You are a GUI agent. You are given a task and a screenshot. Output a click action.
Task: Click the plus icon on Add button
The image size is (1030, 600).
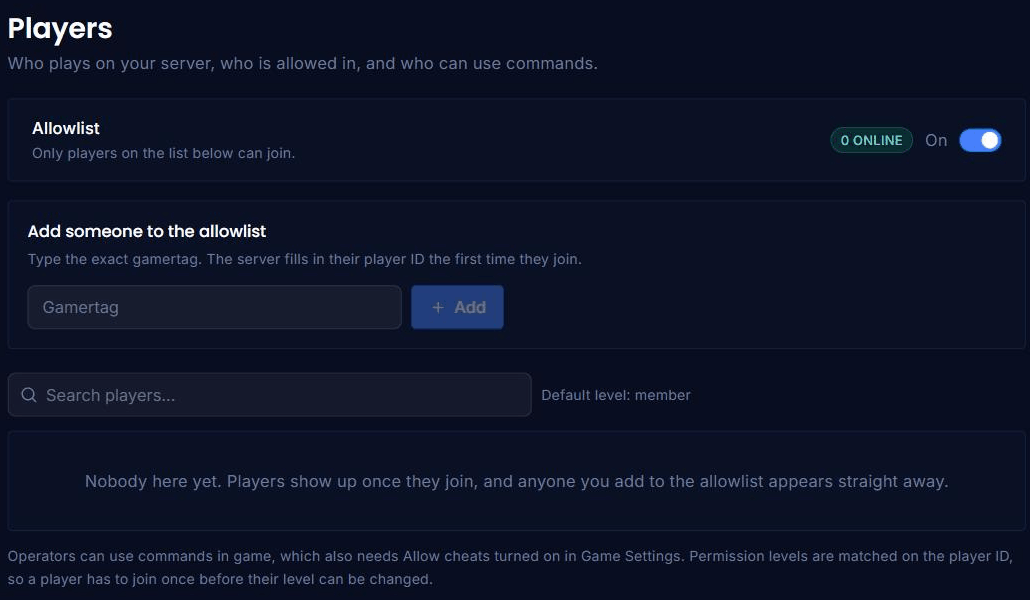coord(437,307)
